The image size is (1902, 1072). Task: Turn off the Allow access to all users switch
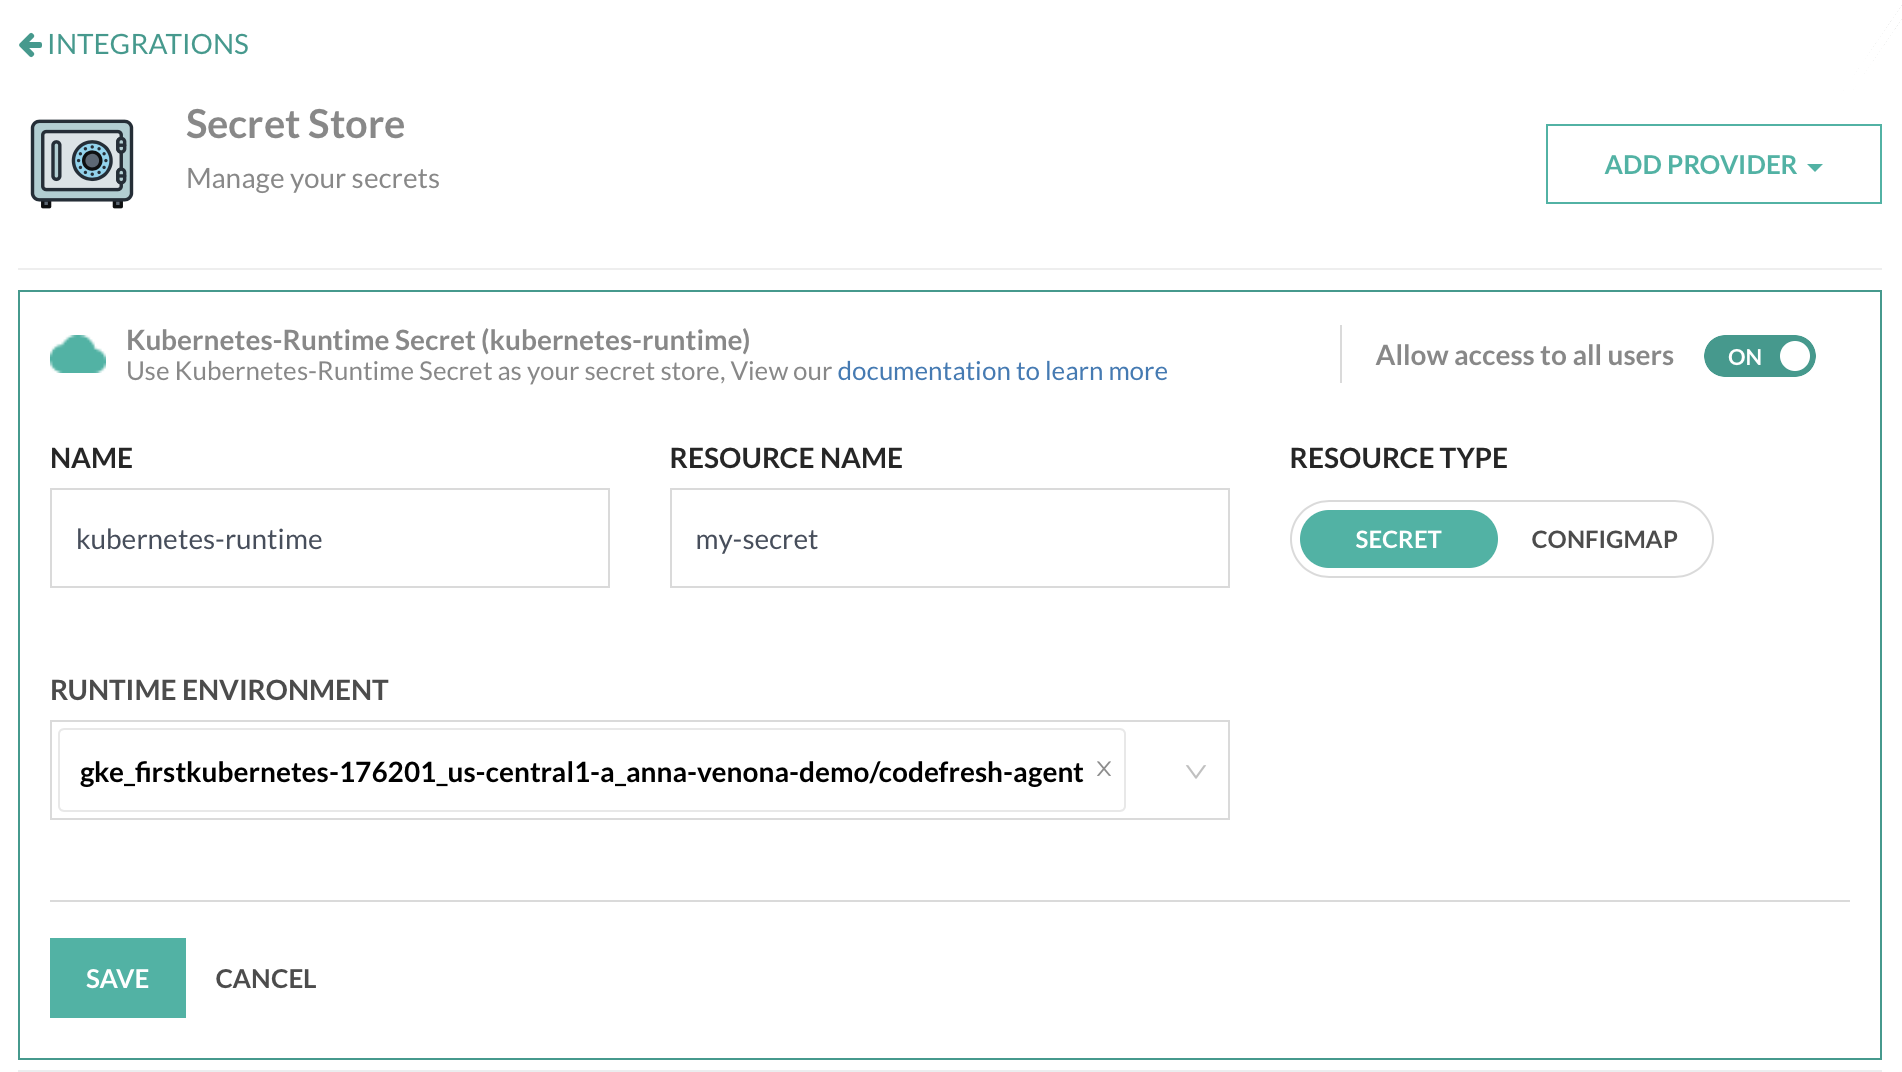point(1758,356)
